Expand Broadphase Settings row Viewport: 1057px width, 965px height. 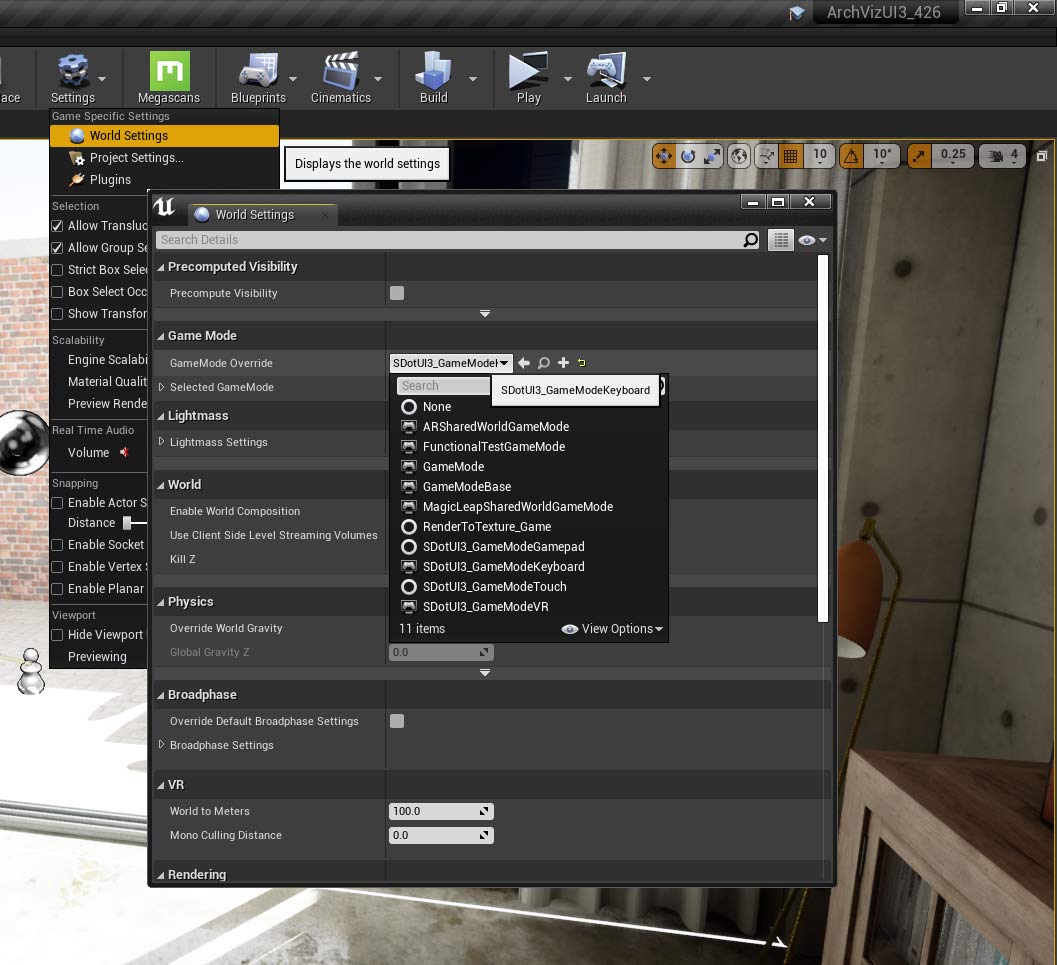(x=161, y=745)
